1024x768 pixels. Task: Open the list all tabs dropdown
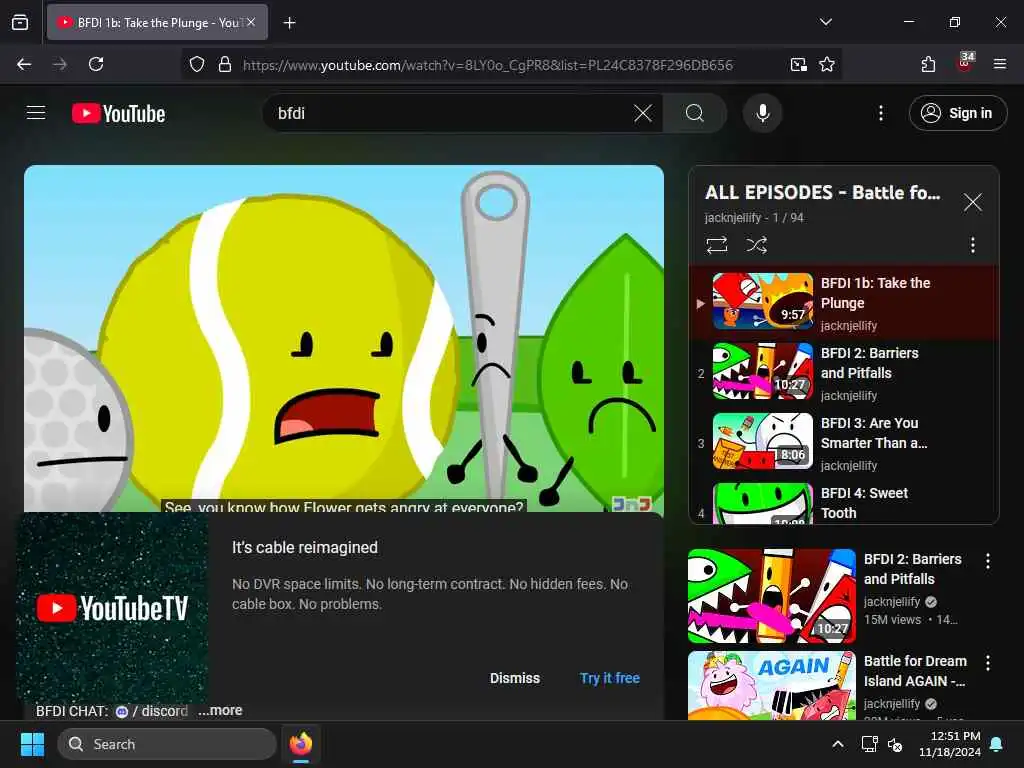[x=825, y=22]
